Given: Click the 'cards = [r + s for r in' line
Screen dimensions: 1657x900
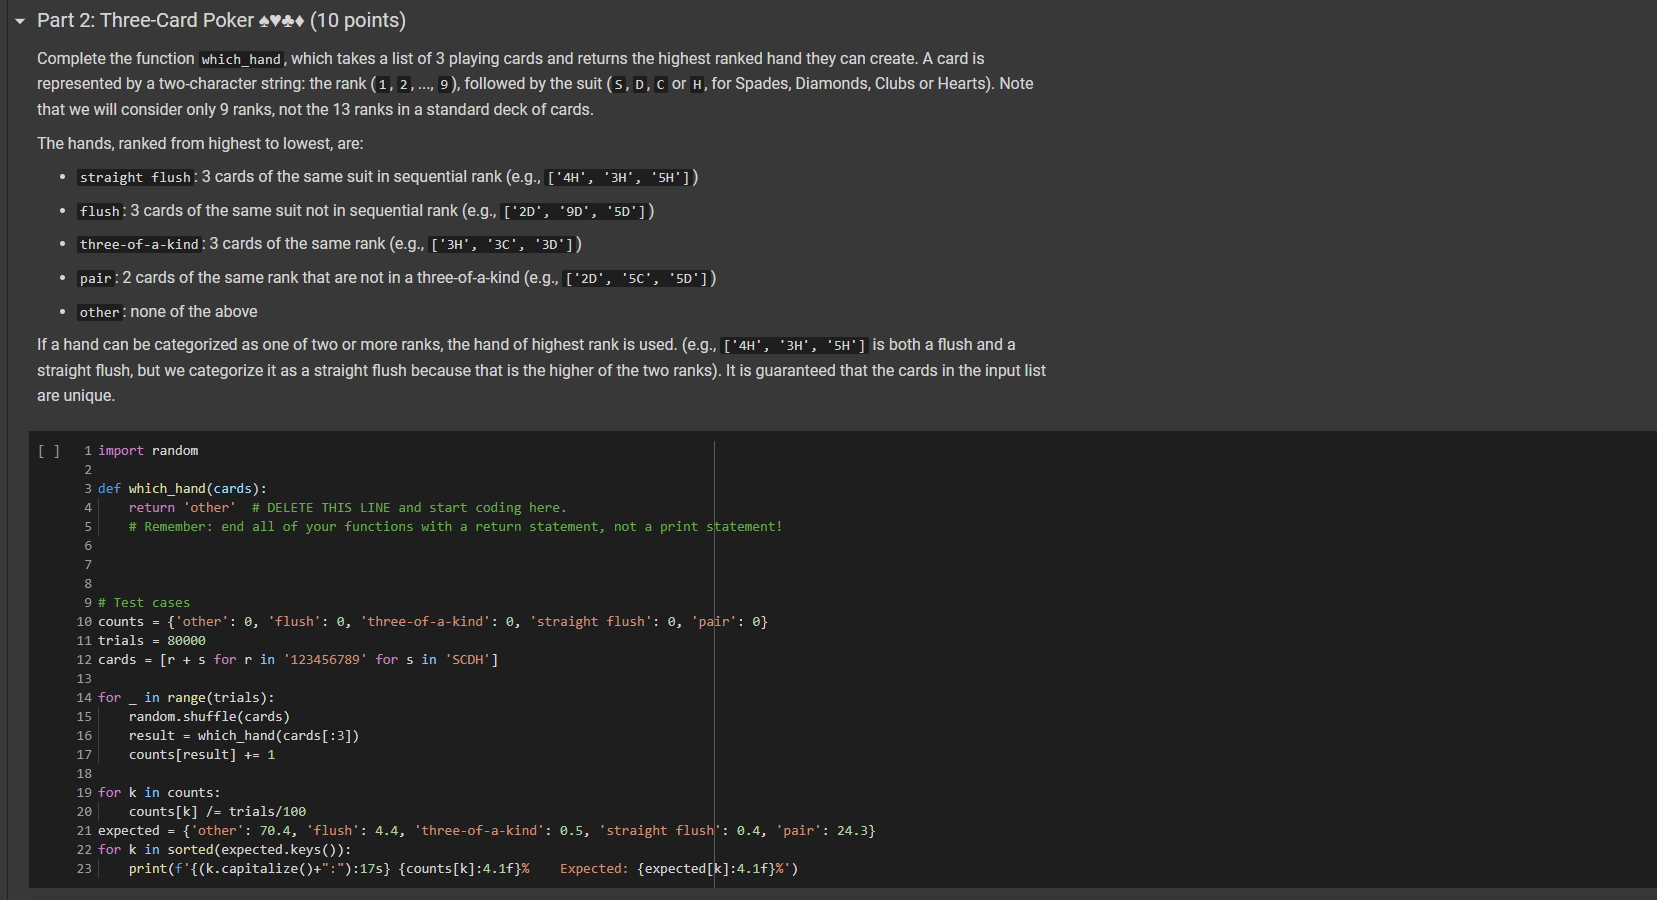Looking at the screenshot, I should pos(298,660).
